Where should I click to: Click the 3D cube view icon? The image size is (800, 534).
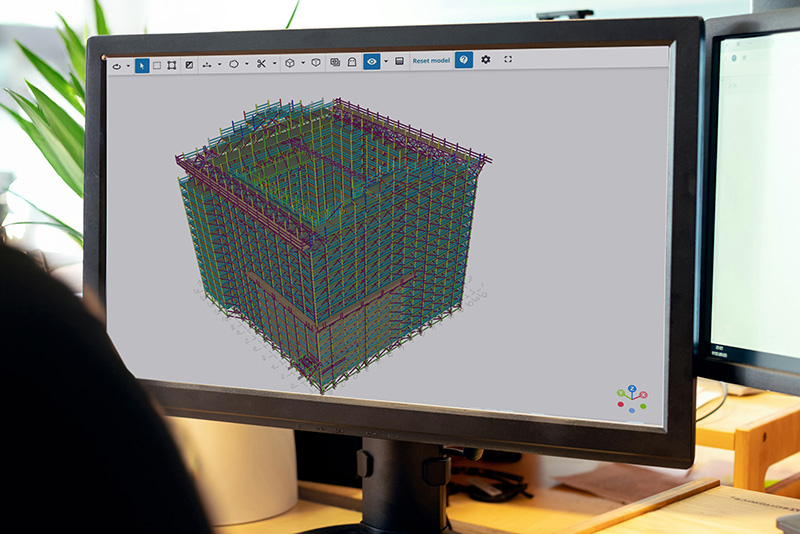290,63
